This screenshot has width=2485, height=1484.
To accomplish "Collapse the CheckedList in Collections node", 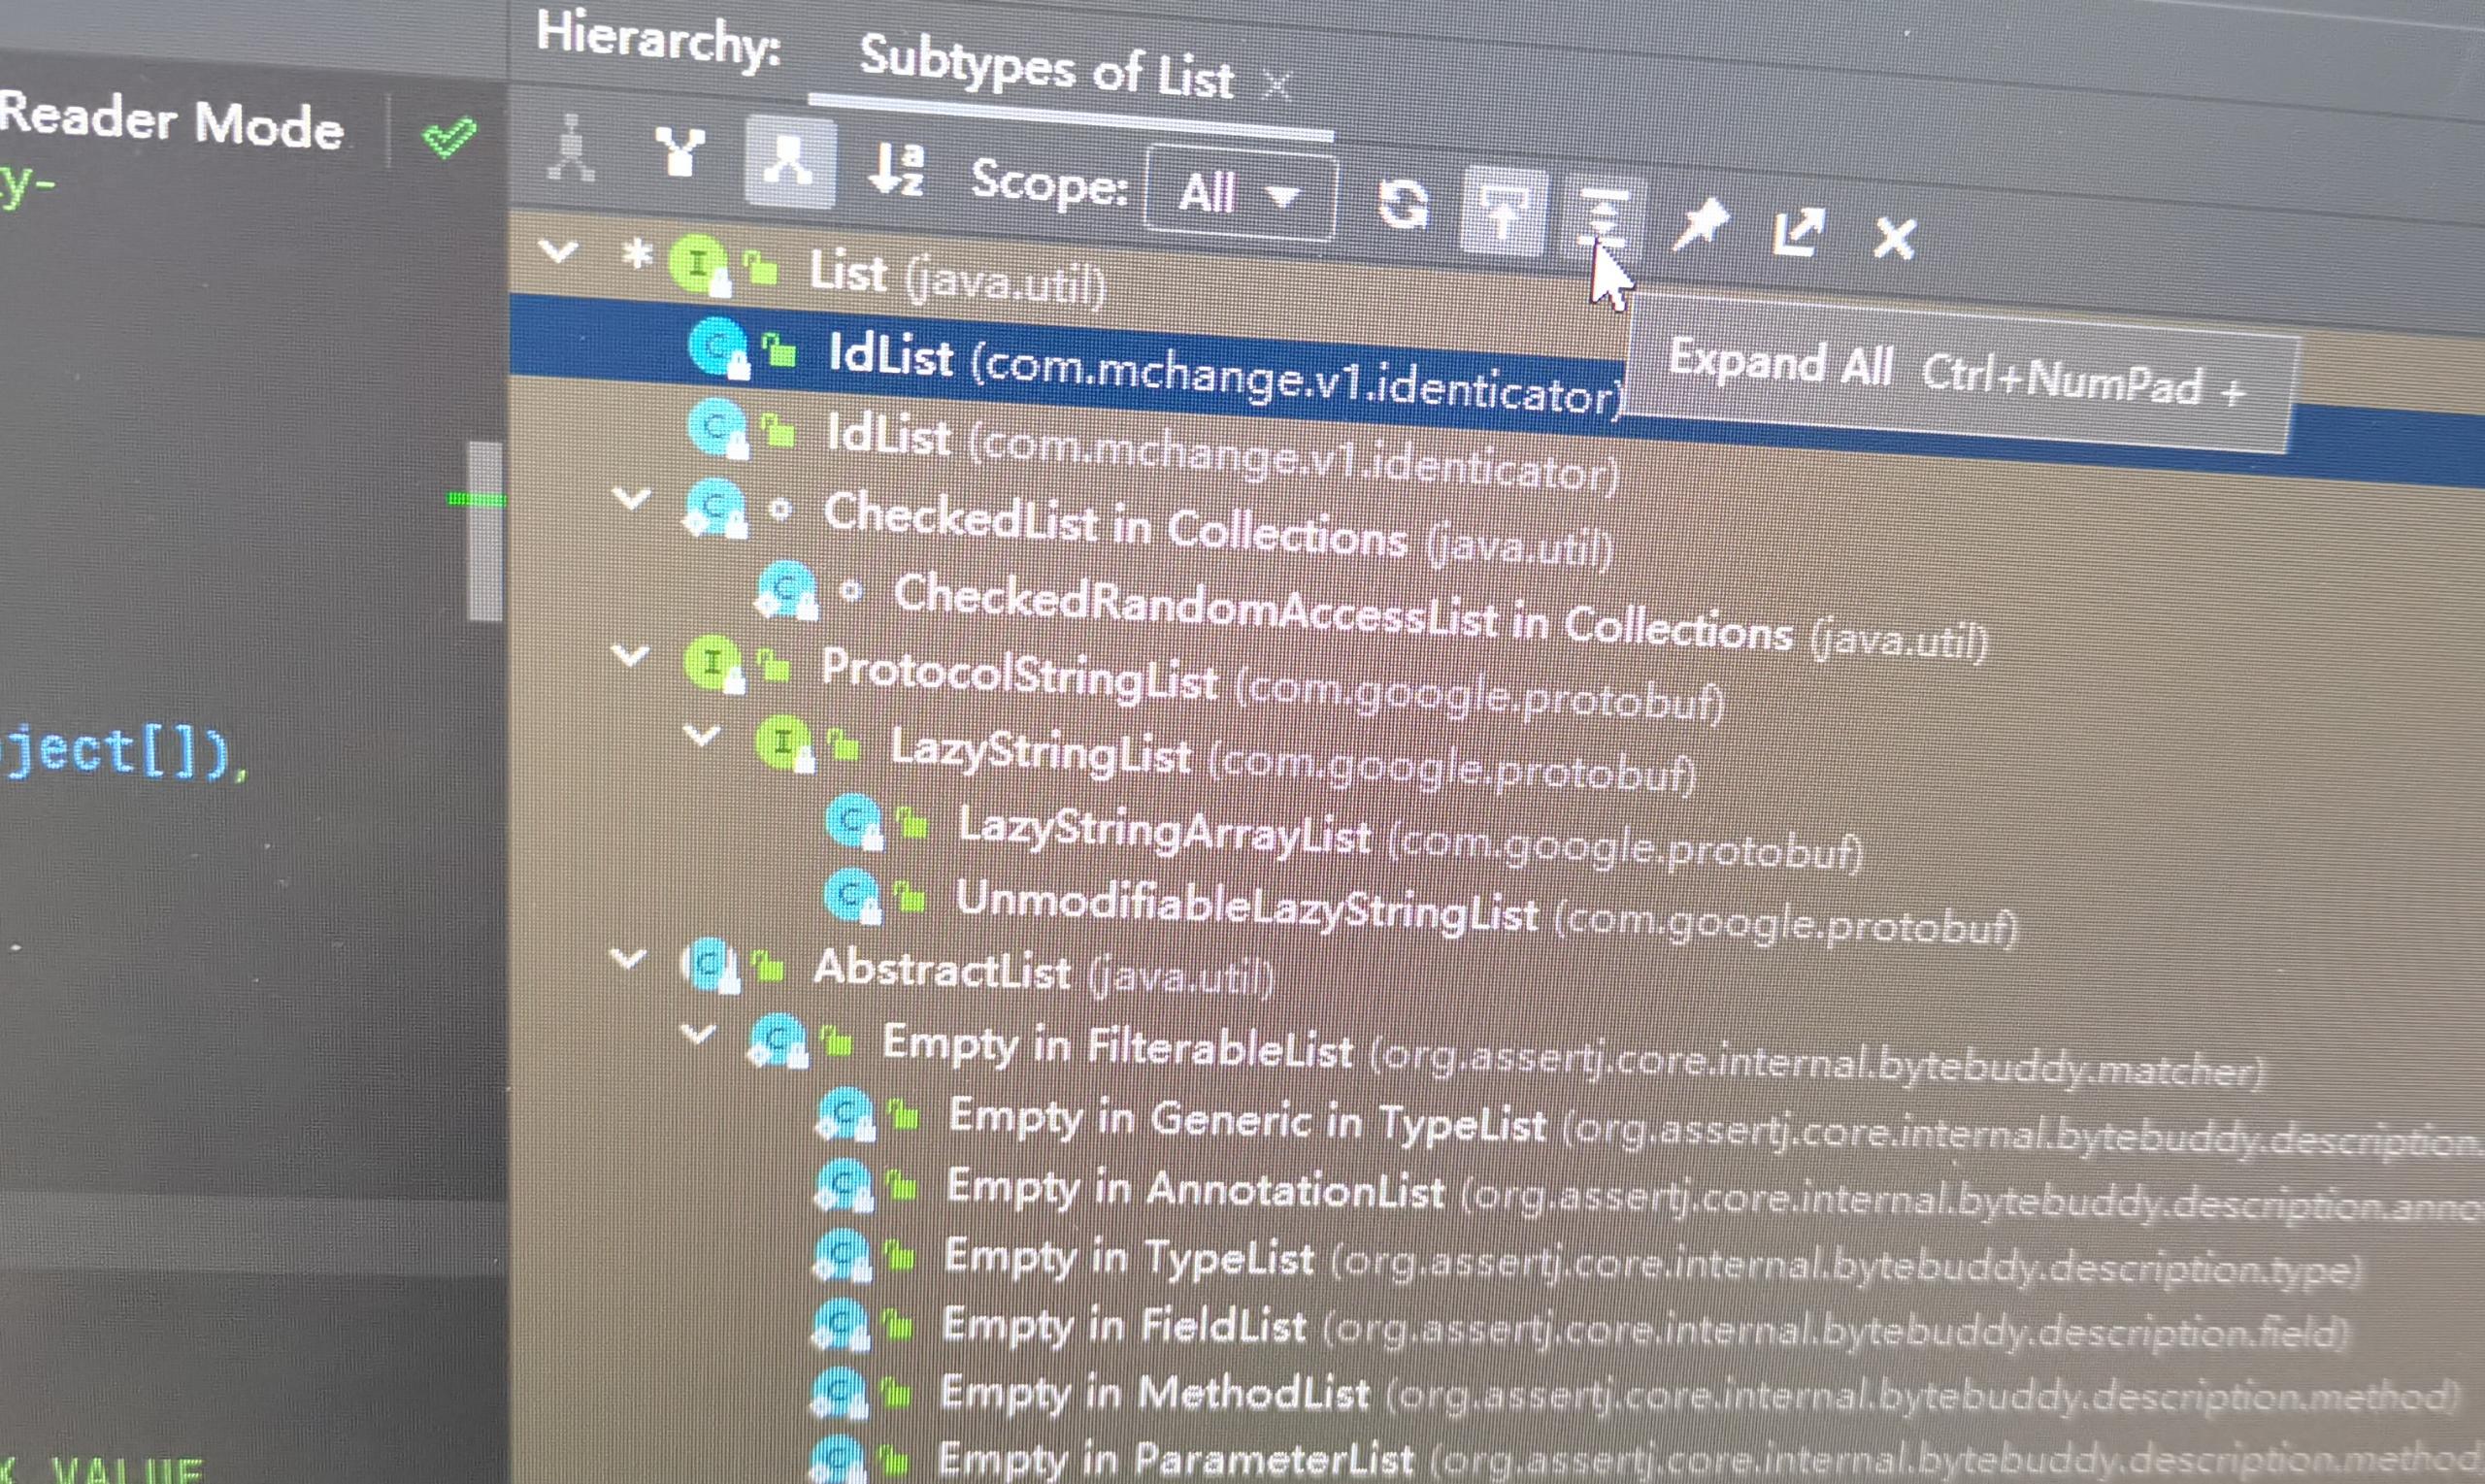I will [x=631, y=497].
